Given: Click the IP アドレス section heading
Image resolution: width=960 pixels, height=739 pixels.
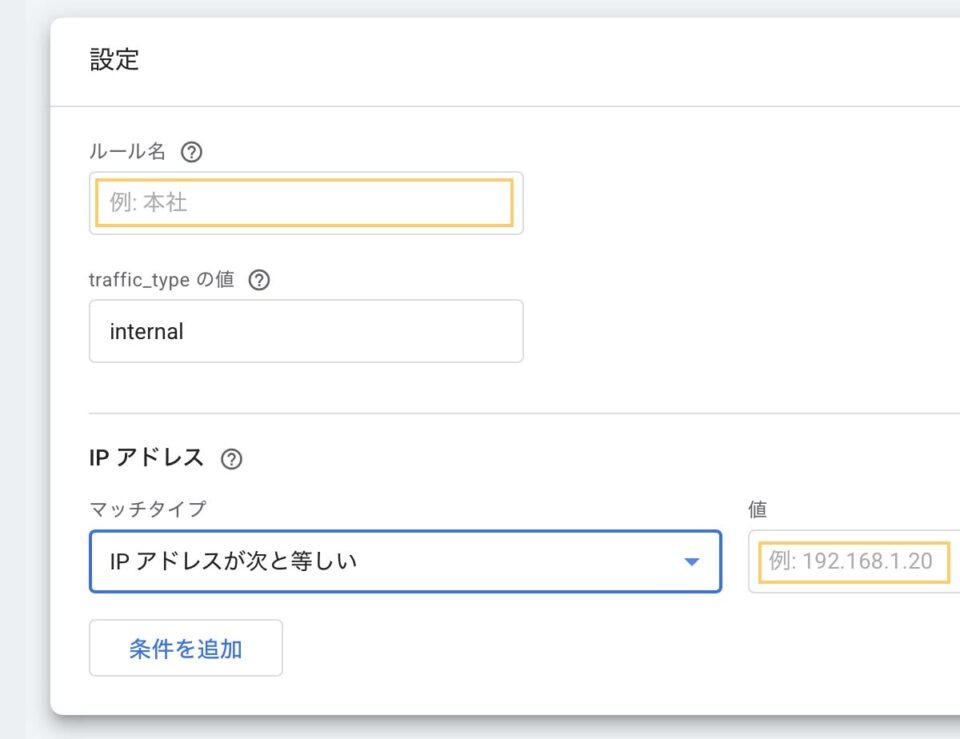Looking at the screenshot, I should tap(146, 458).
